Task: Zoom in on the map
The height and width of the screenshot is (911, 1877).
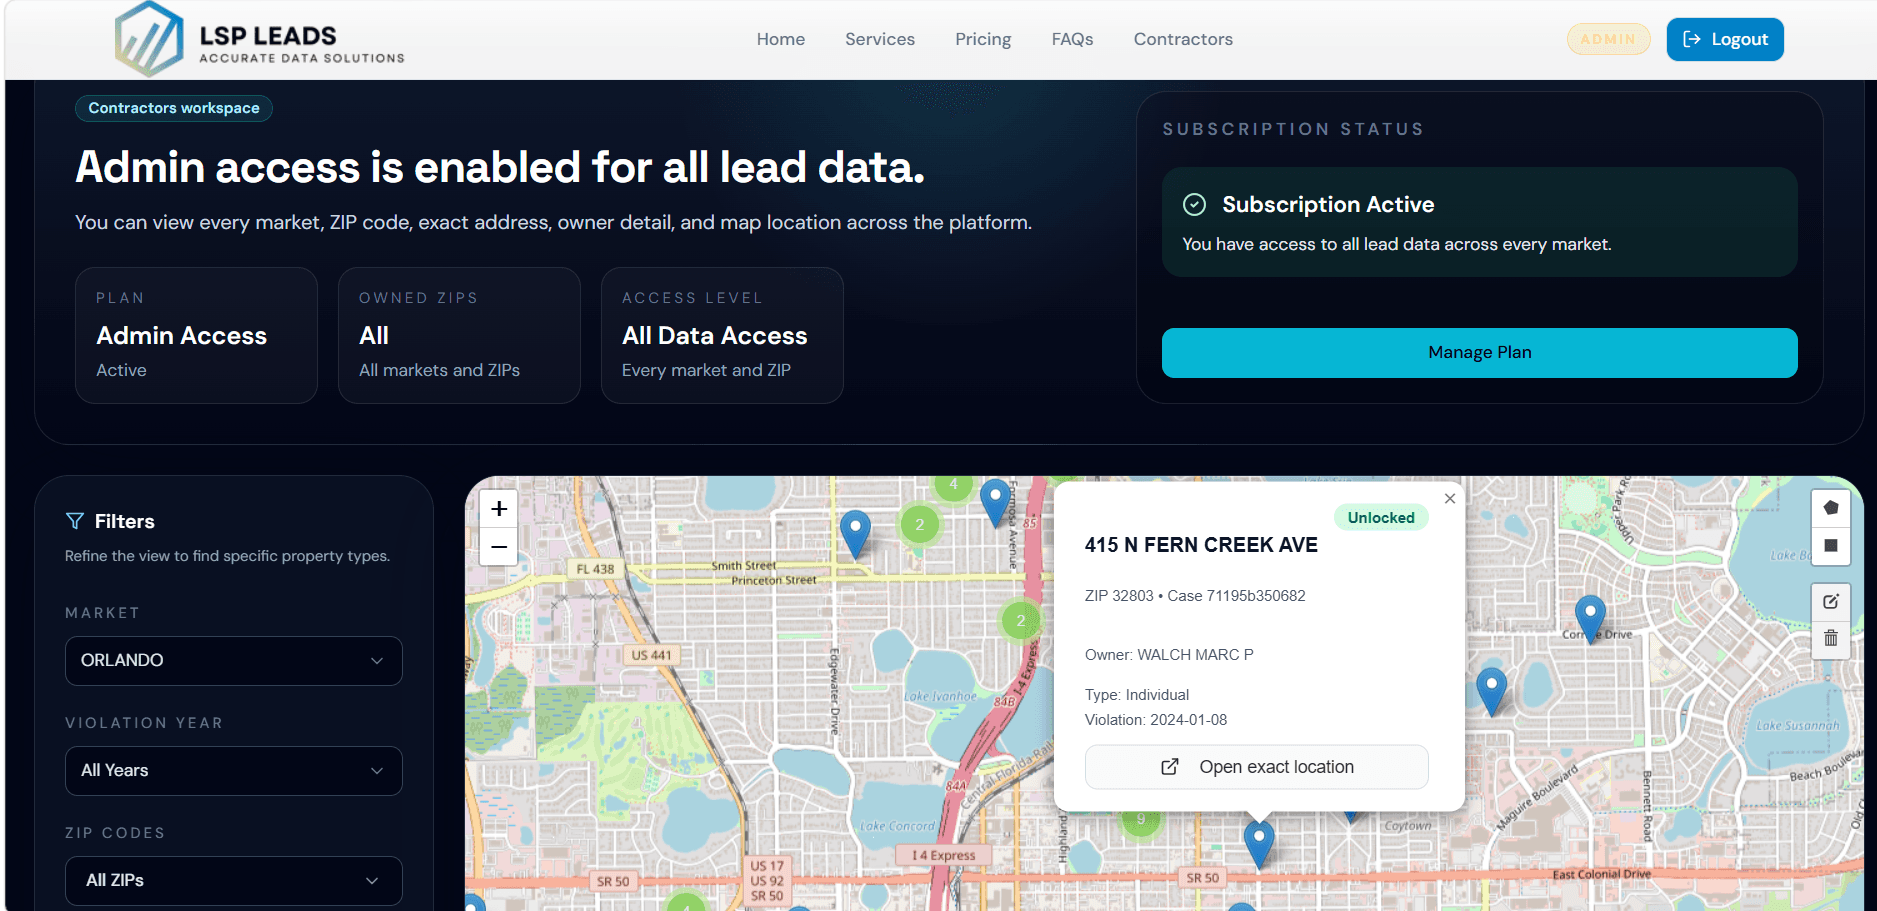Action: 499,509
